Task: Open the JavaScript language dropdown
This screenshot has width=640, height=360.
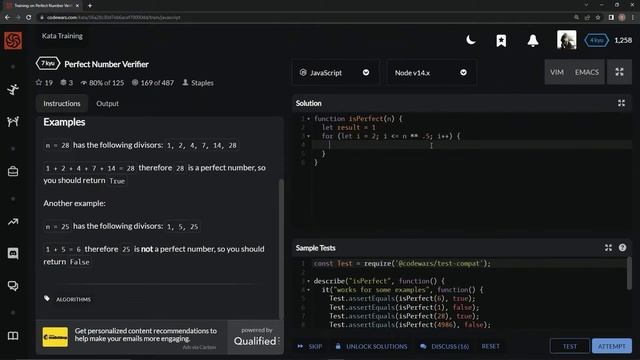Action: (x=335, y=73)
